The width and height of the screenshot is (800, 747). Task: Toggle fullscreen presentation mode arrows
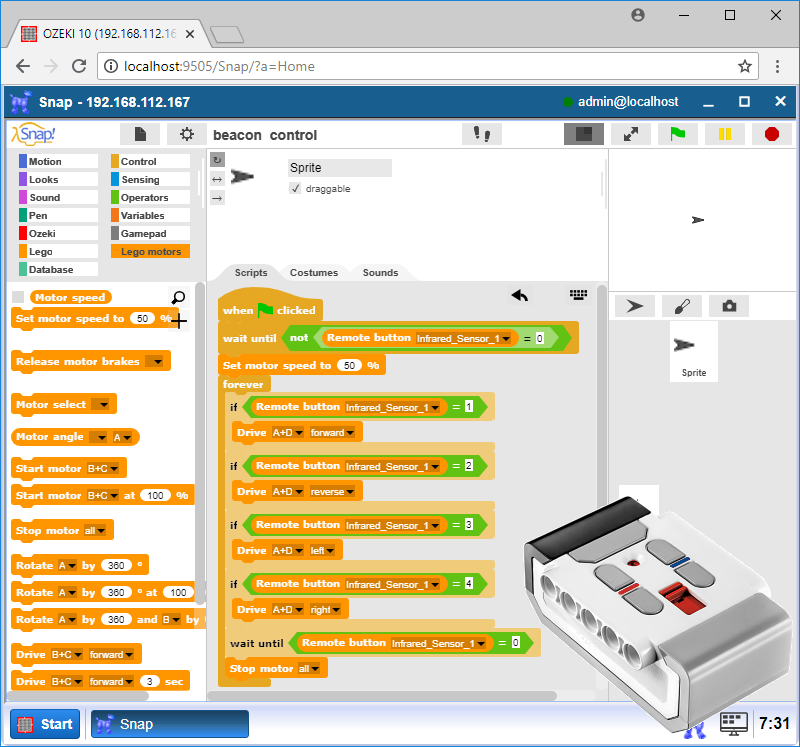coord(631,134)
